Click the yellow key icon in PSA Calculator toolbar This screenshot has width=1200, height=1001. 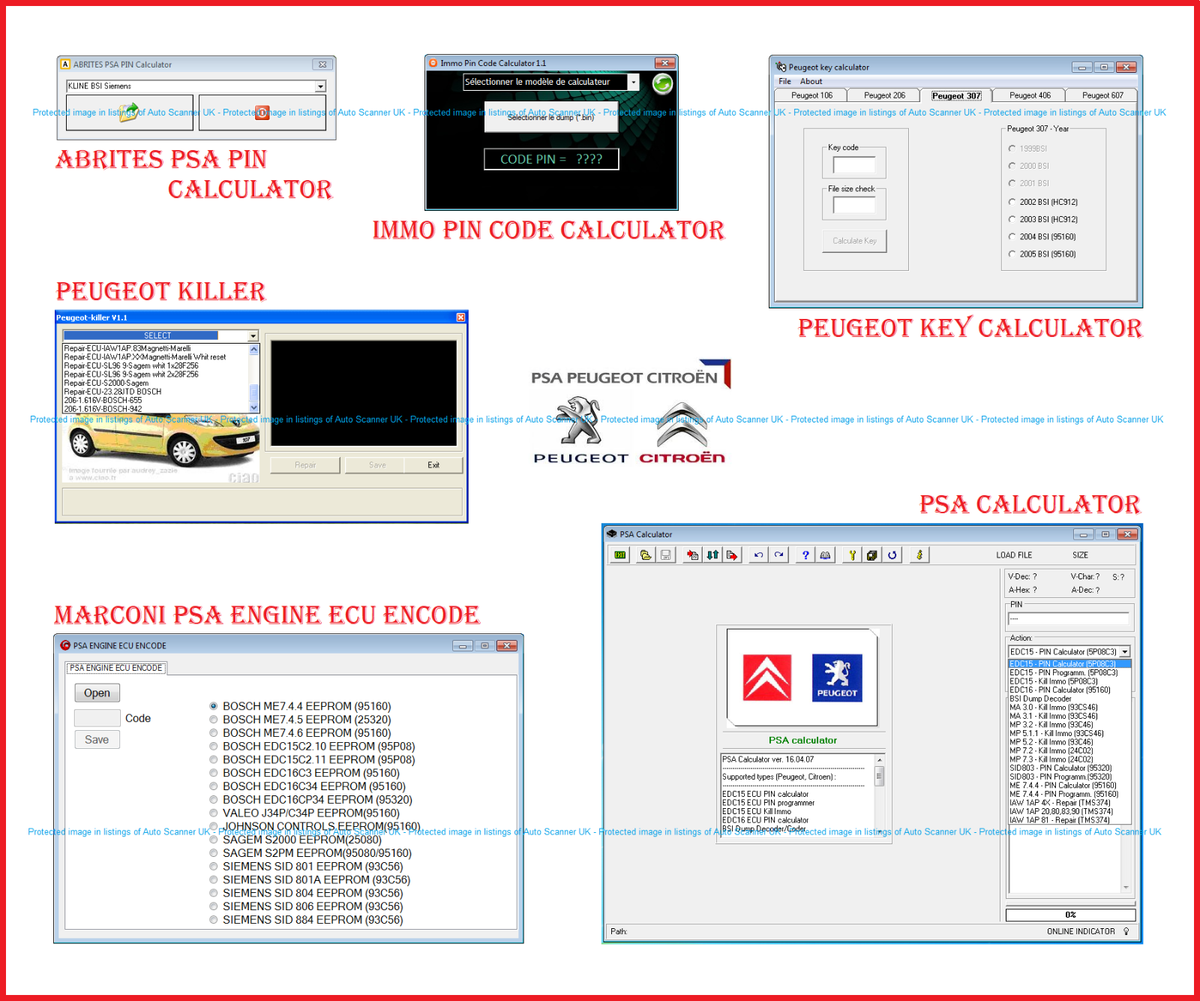pyautogui.click(x=853, y=555)
